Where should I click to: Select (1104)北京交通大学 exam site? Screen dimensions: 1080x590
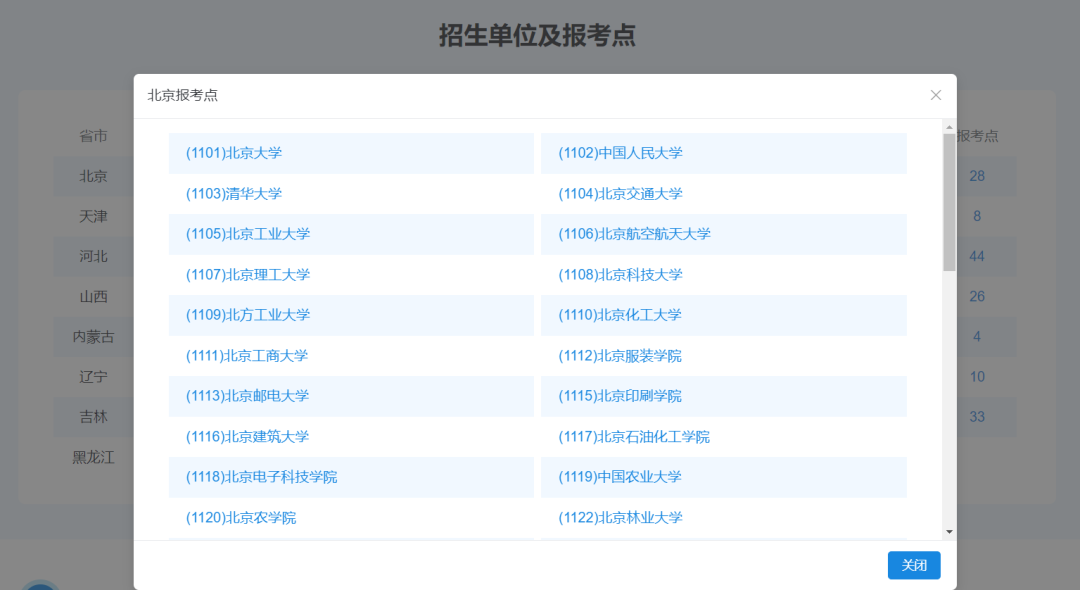(x=620, y=194)
